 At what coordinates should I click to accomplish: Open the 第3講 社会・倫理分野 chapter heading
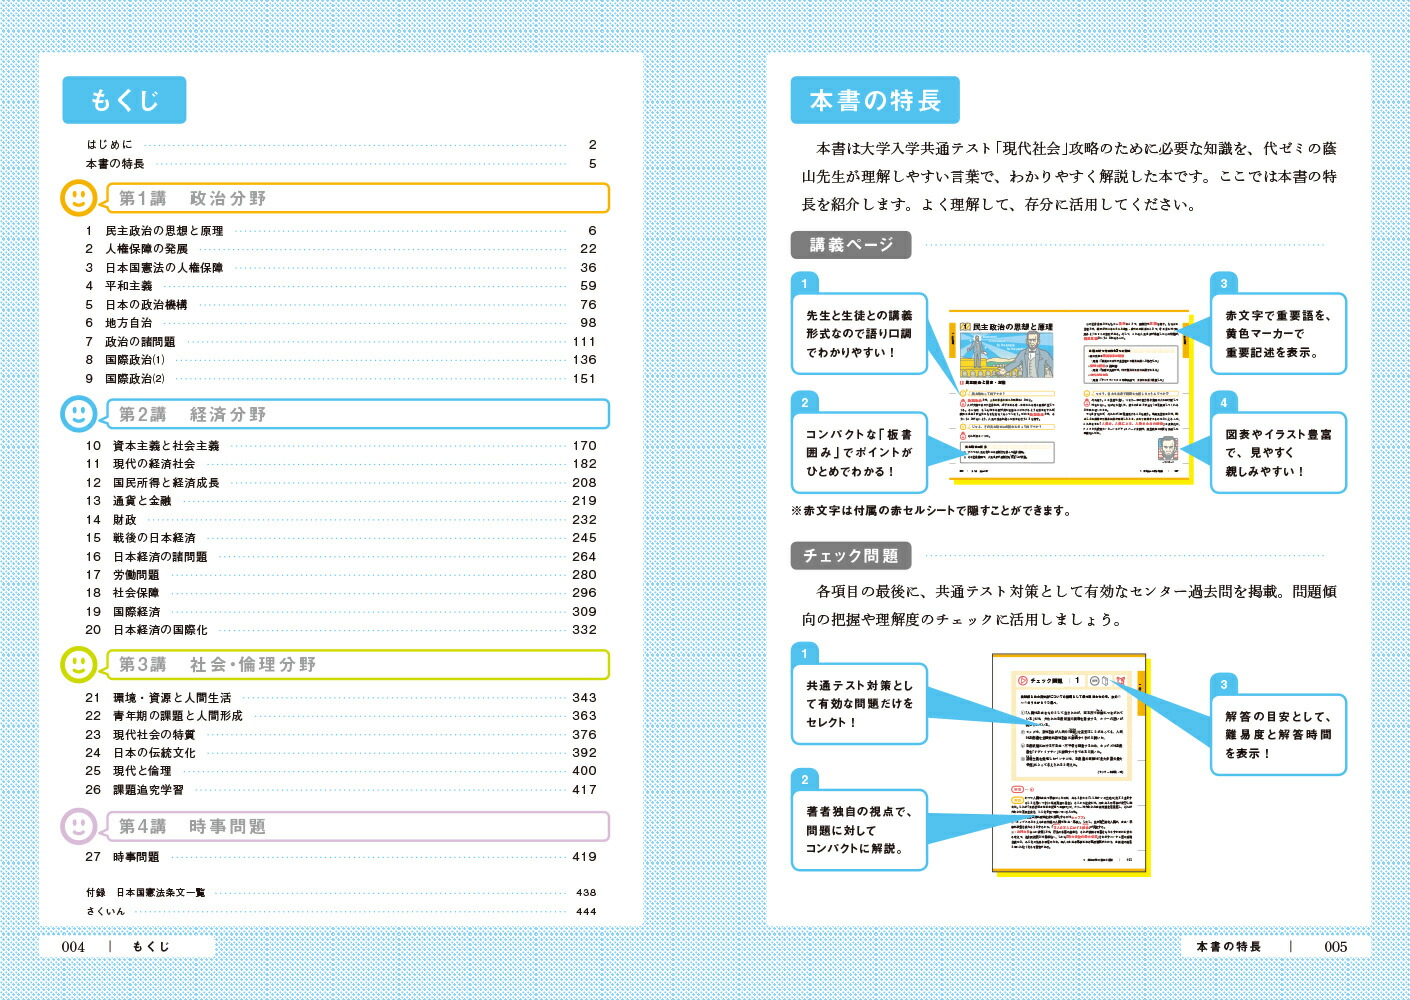tap(356, 664)
